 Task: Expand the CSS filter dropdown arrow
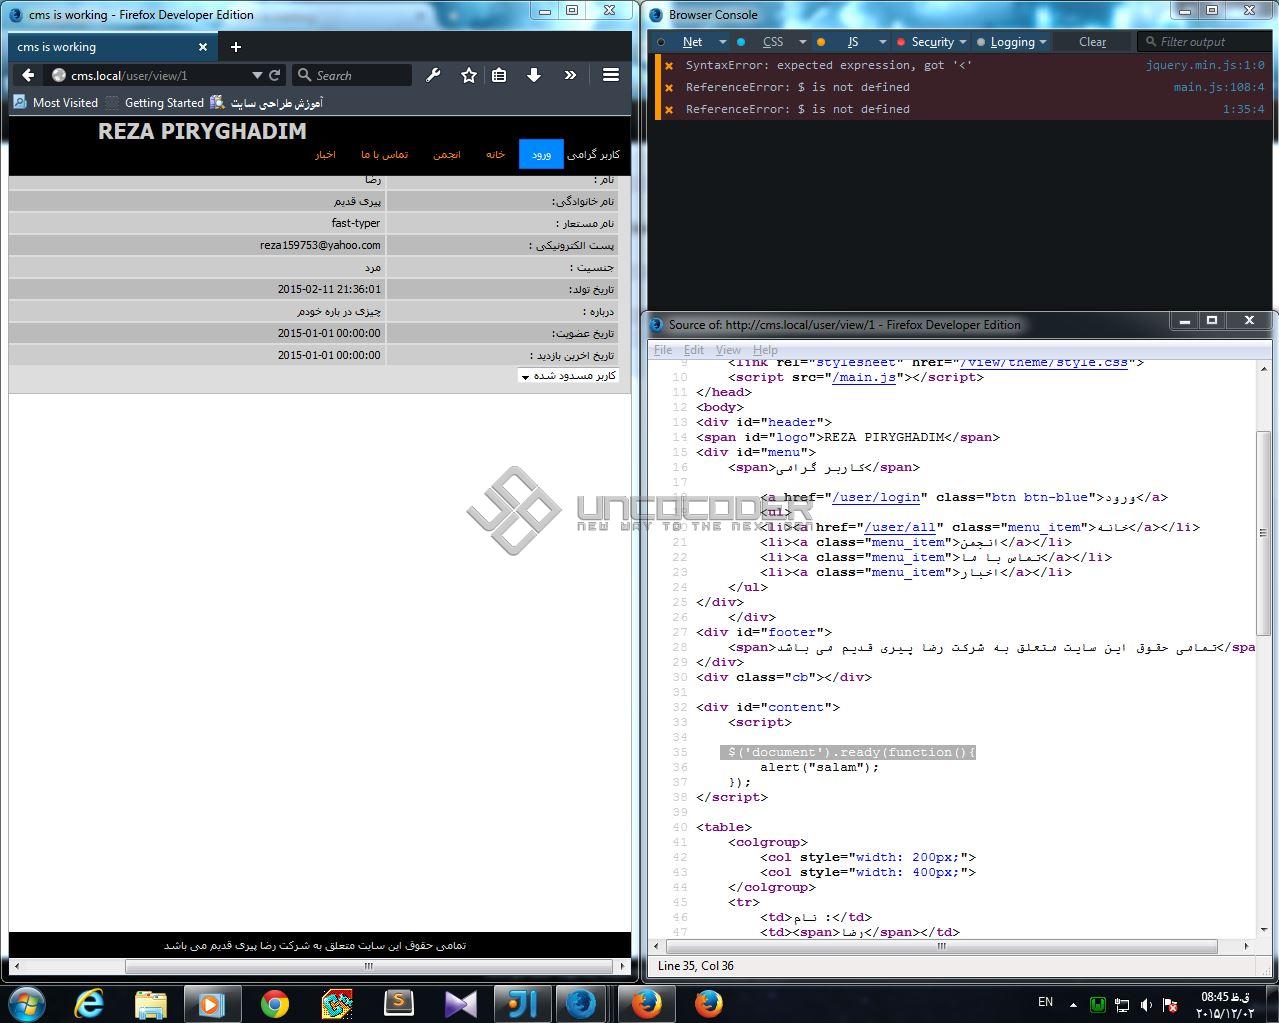pyautogui.click(x=802, y=42)
